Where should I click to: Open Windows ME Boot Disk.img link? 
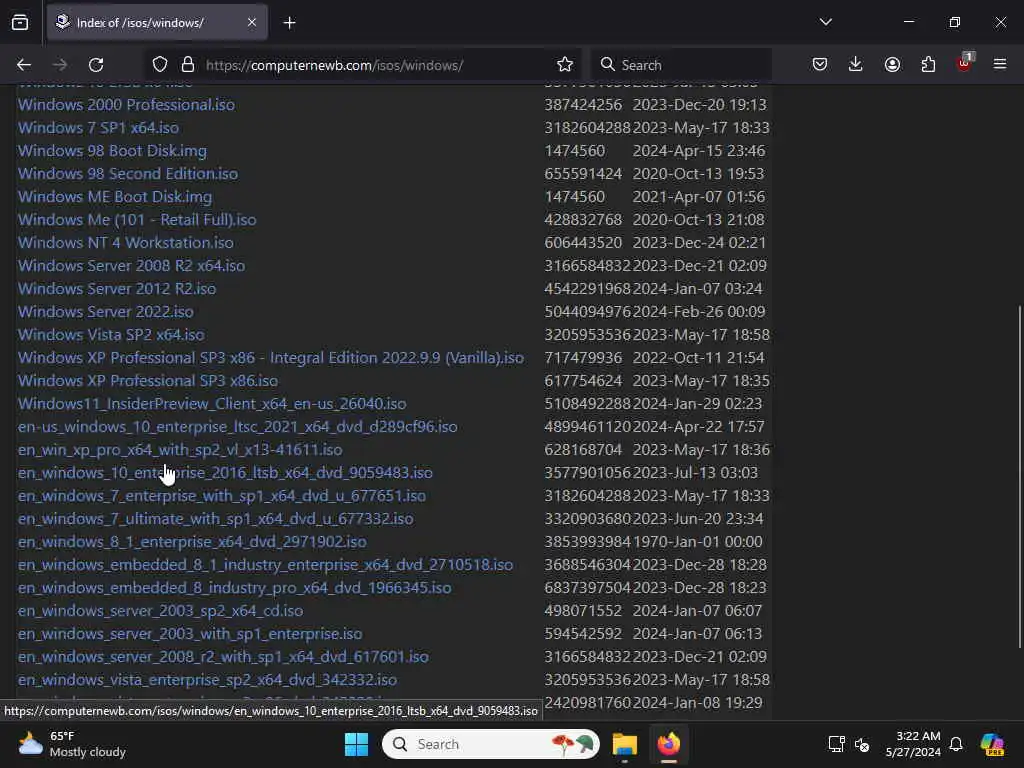115,197
